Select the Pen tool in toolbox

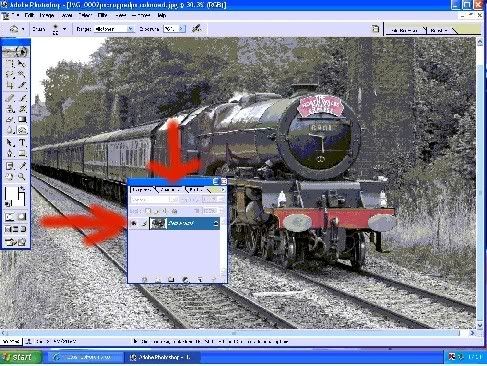pyautogui.click(x=10, y=153)
